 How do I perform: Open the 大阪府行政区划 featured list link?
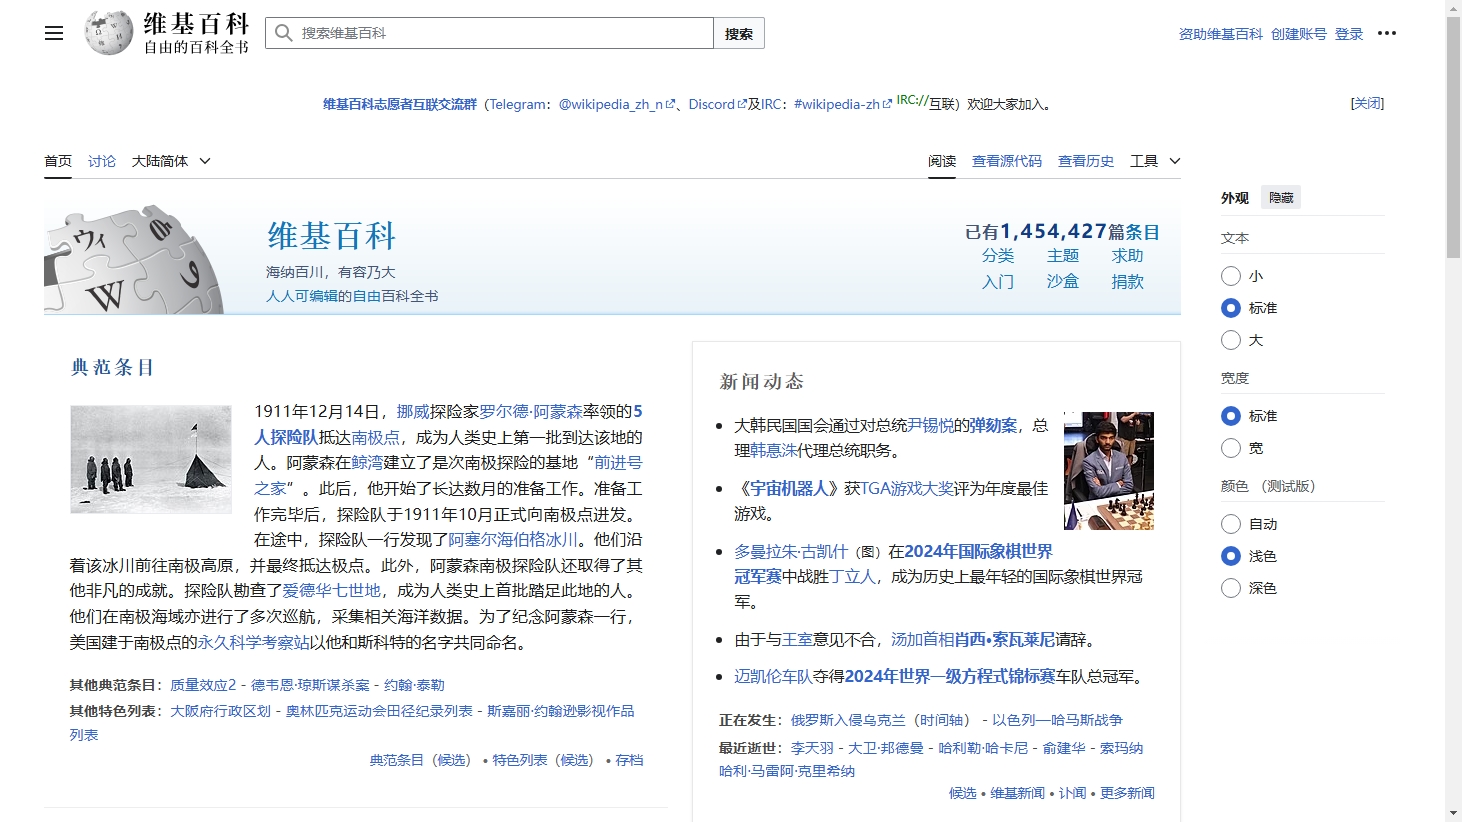coord(220,711)
